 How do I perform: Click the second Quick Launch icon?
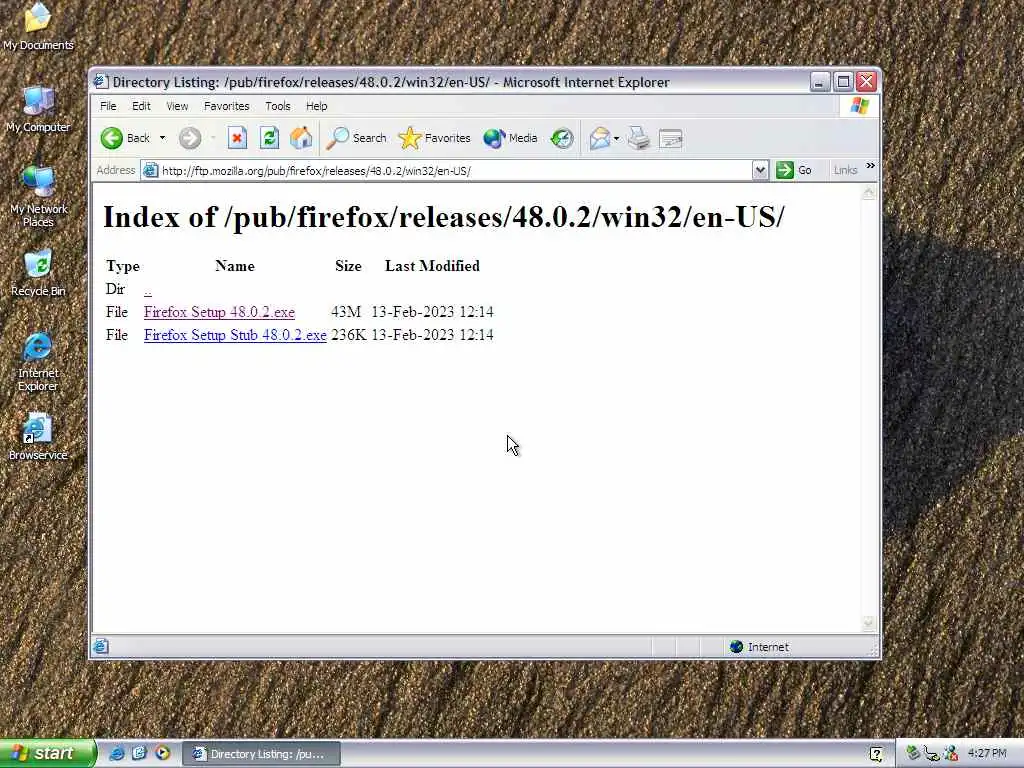139,753
